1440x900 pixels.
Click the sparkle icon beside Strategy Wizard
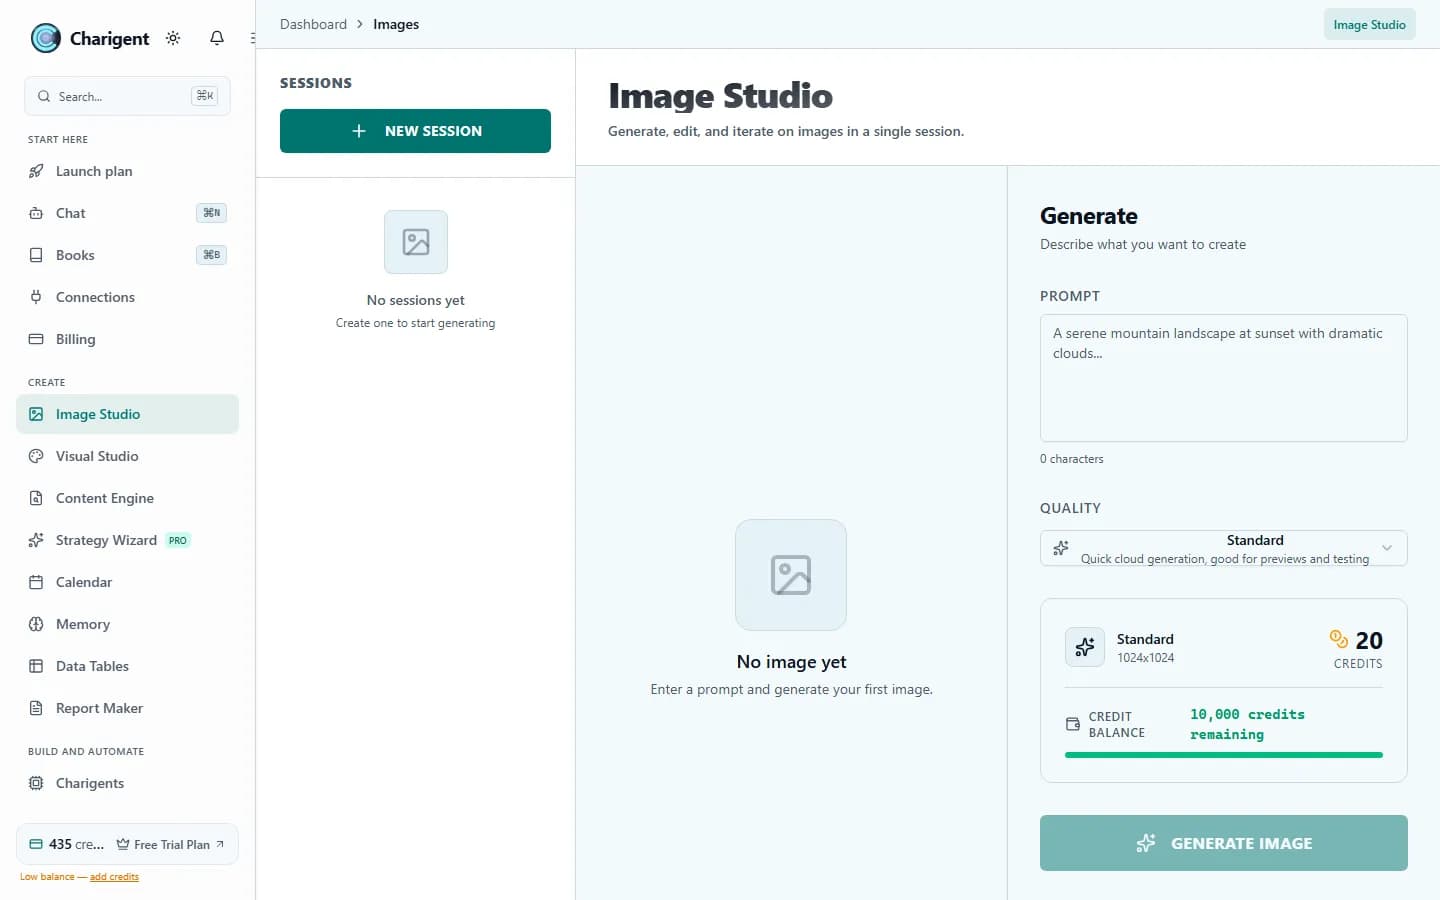[x=36, y=540]
